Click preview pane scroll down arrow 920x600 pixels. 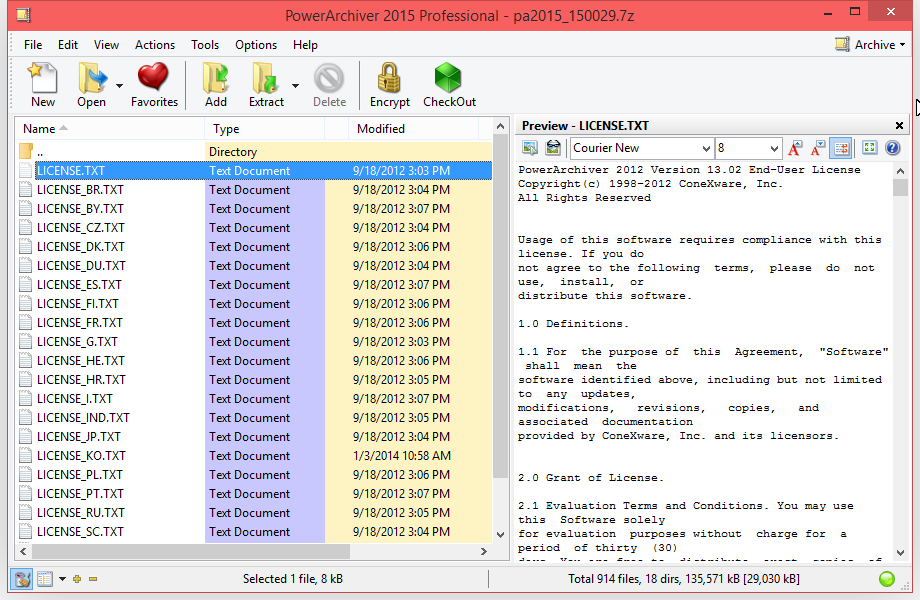[900, 553]
